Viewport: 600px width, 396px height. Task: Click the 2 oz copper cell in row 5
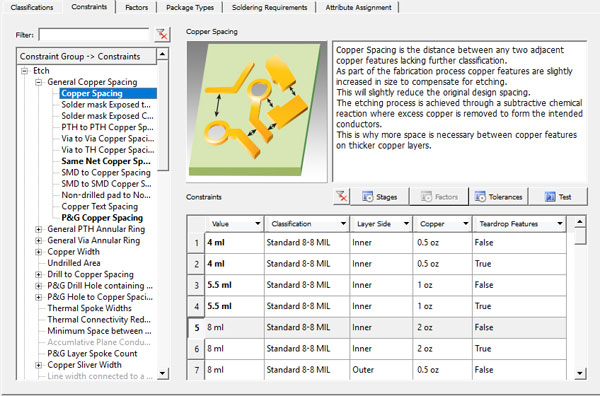(443, 328)
